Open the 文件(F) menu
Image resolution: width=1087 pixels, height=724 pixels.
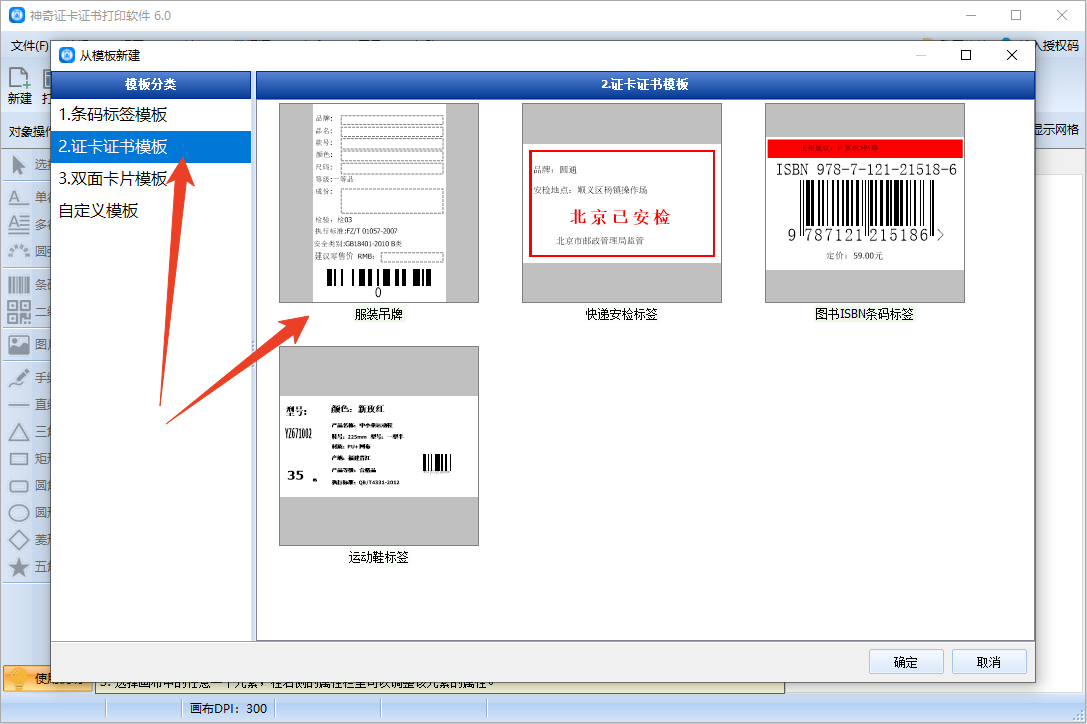pyautogui.click(x=30, y=46)
